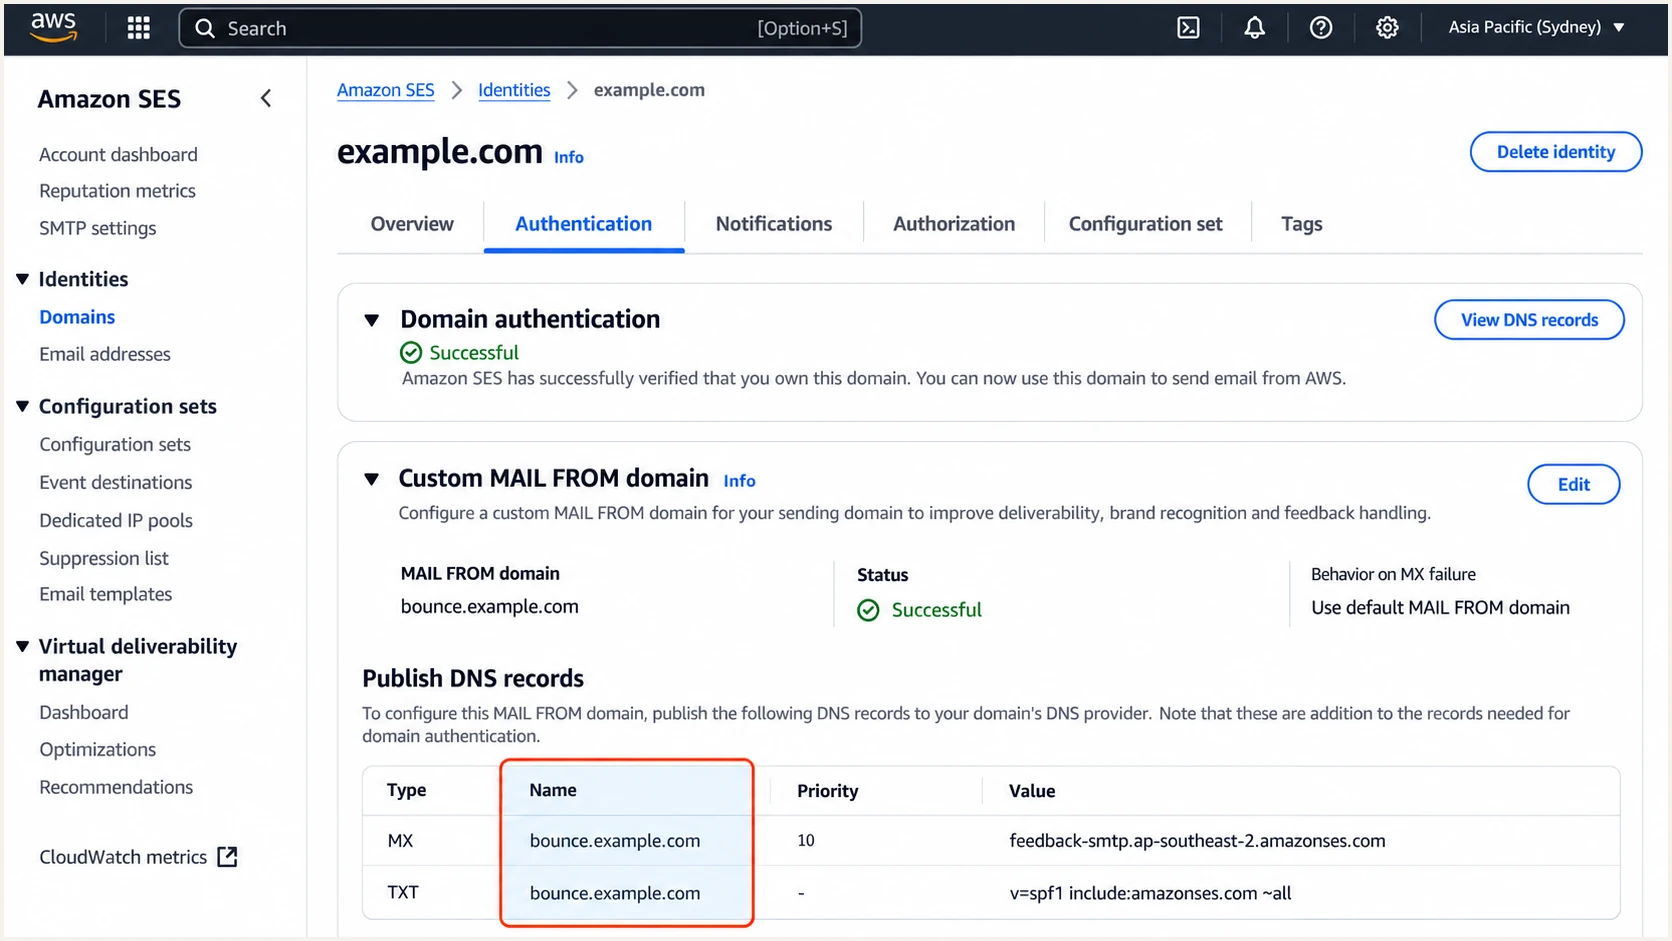Select the Authentication tab

coord(584,224)
